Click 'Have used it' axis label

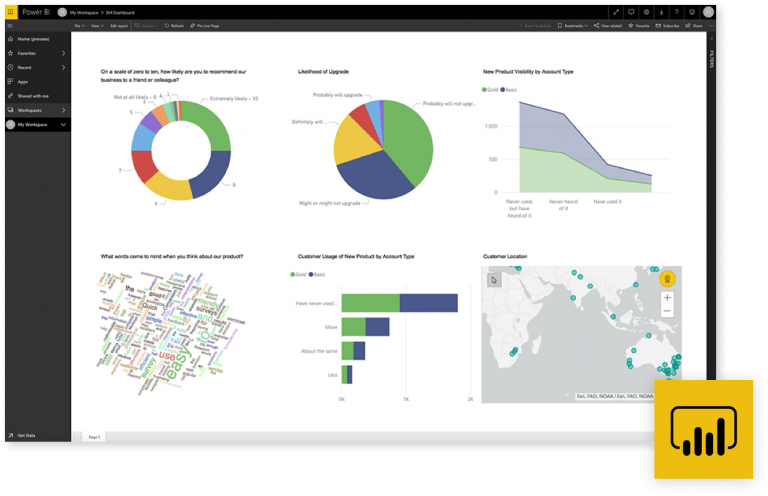607,201
